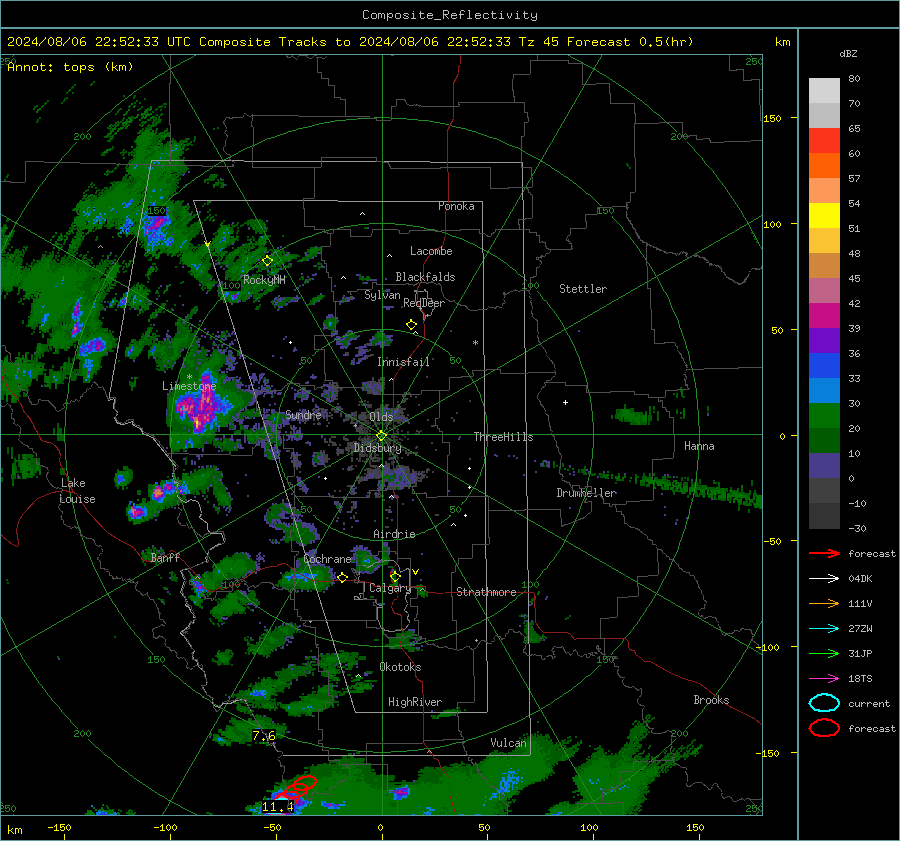Click the dBZ legend heading
Viewport: 900px width, 841px height.
pos(848,54)
